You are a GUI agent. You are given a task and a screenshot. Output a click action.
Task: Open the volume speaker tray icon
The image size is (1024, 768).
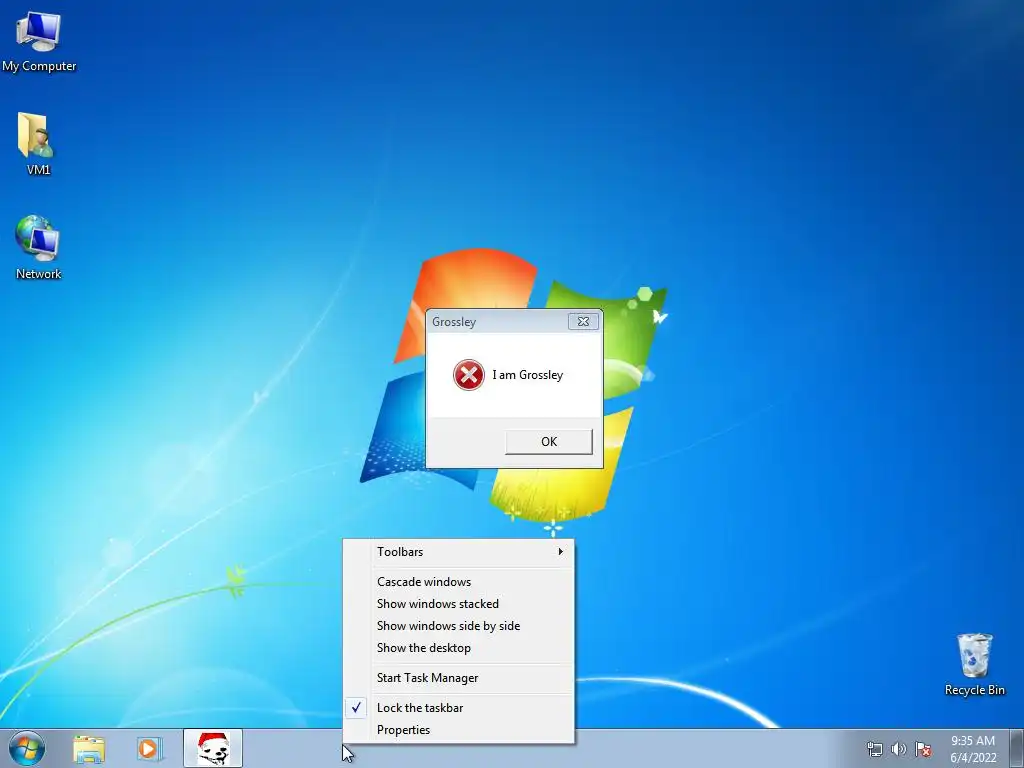pyautogui.click(x=899, y=749)
